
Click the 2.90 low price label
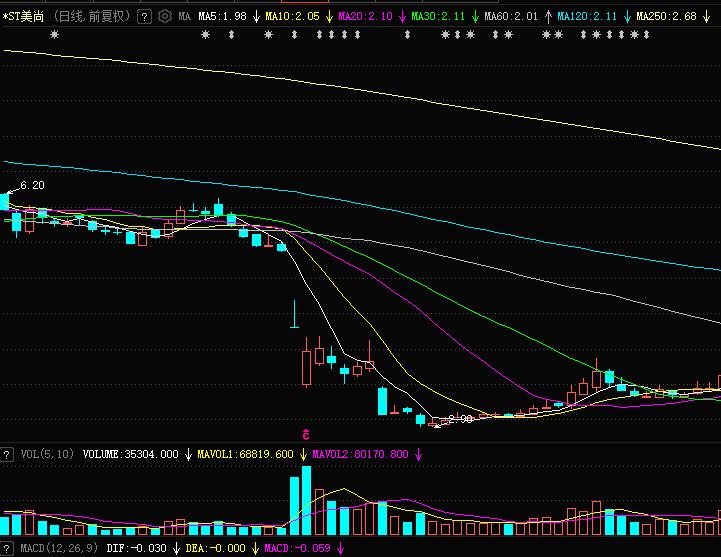point(460,419)
